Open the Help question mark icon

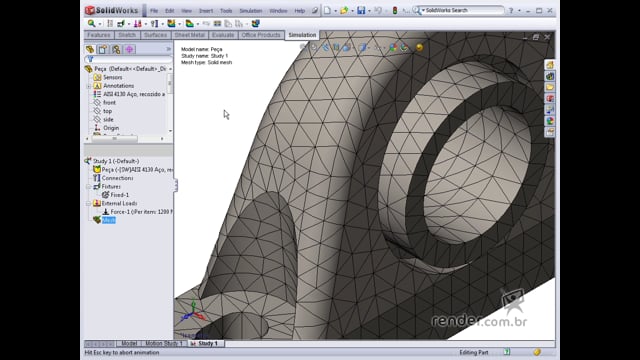(x=511, y=11)
